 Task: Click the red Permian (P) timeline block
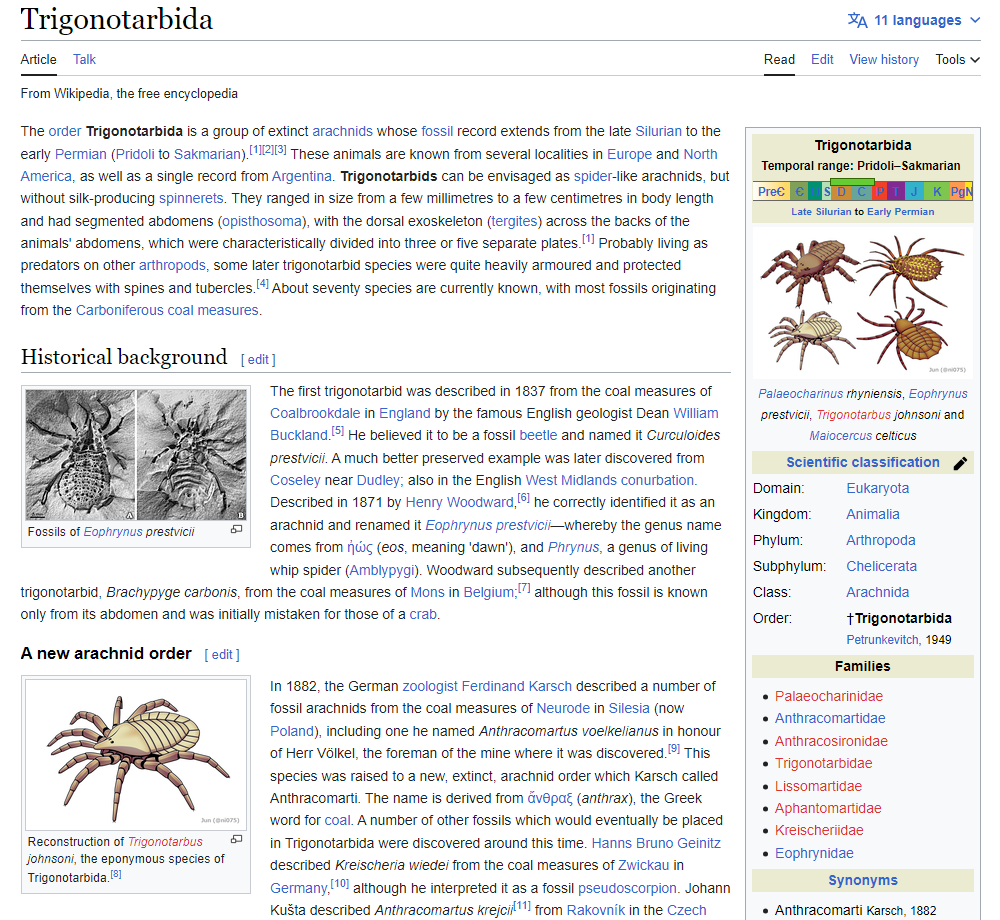[880, 192]
